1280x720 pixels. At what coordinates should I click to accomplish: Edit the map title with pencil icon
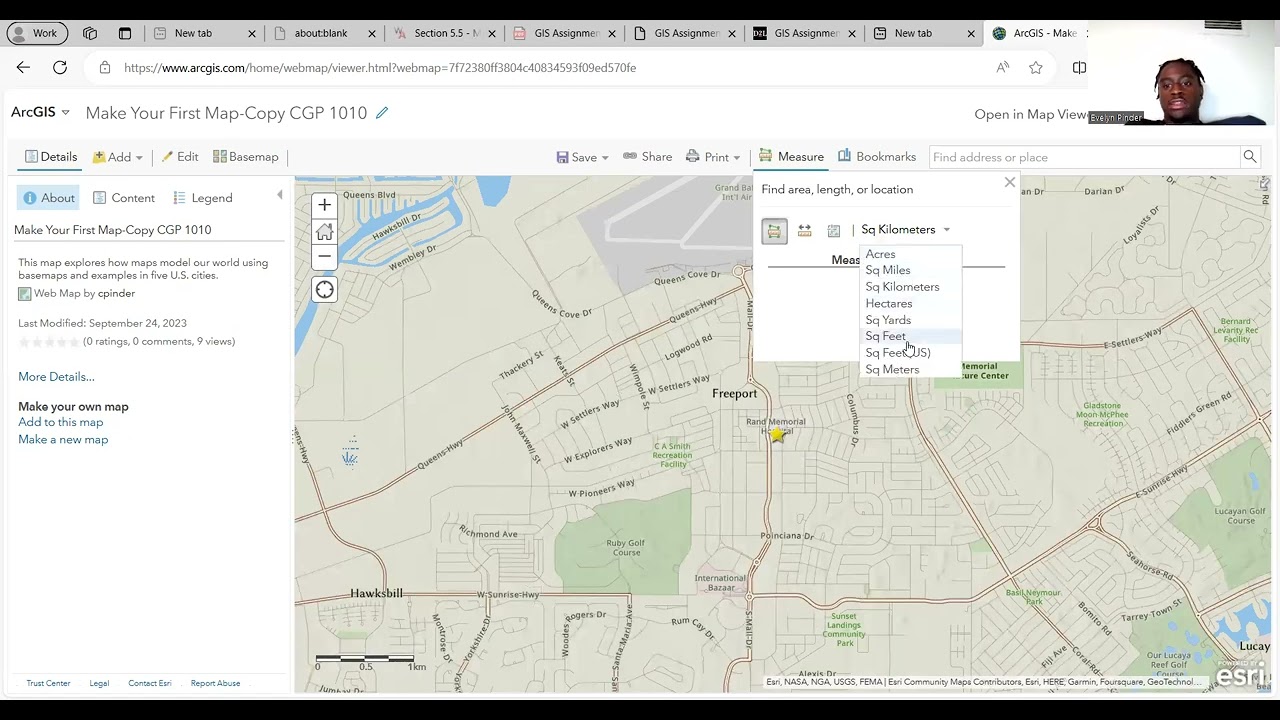coord(382,113)
